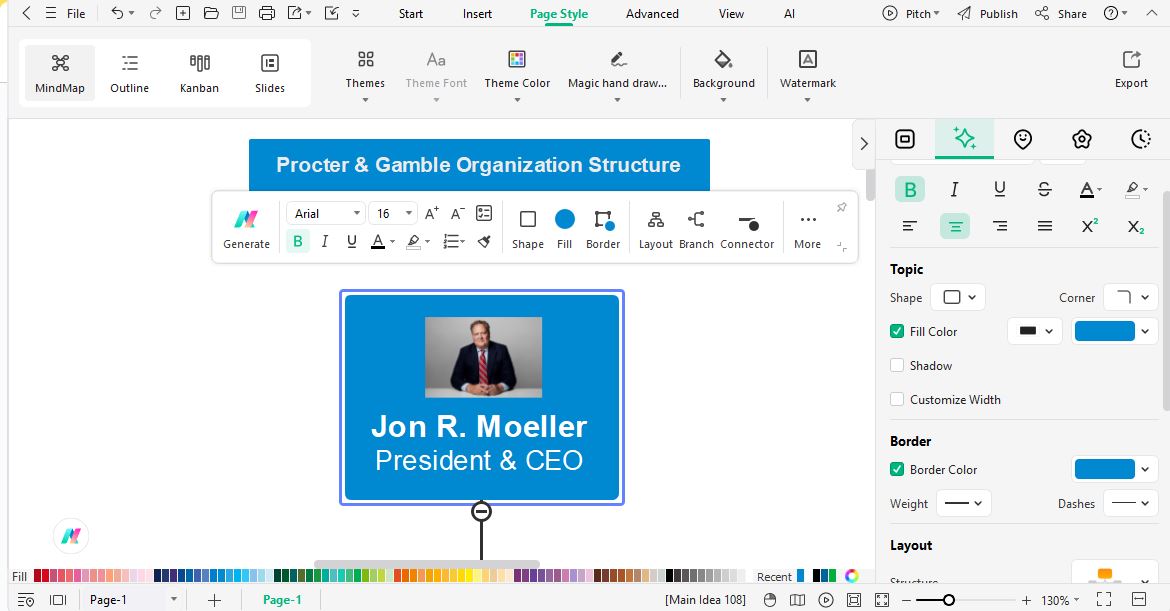
Task: Switch to Slides view mode
Action: (x=269, y=73)
